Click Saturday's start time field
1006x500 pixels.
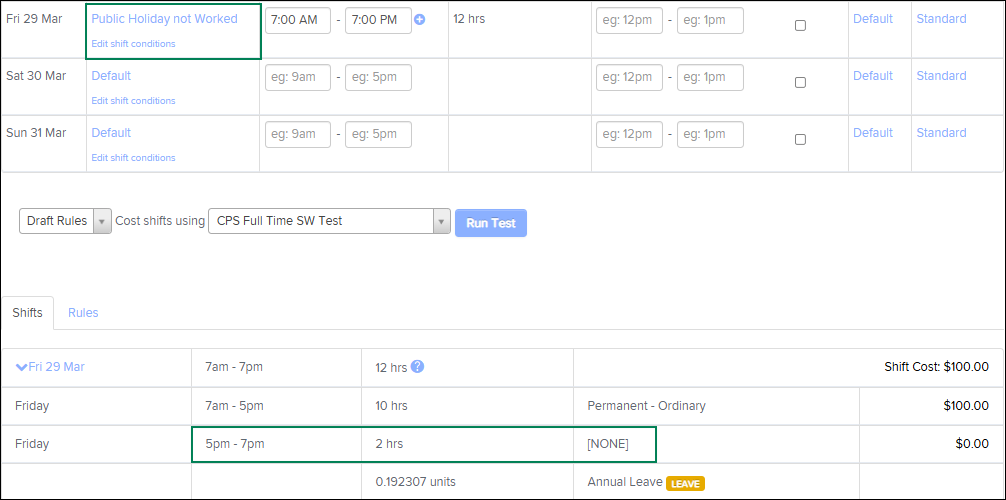(298, 78)
